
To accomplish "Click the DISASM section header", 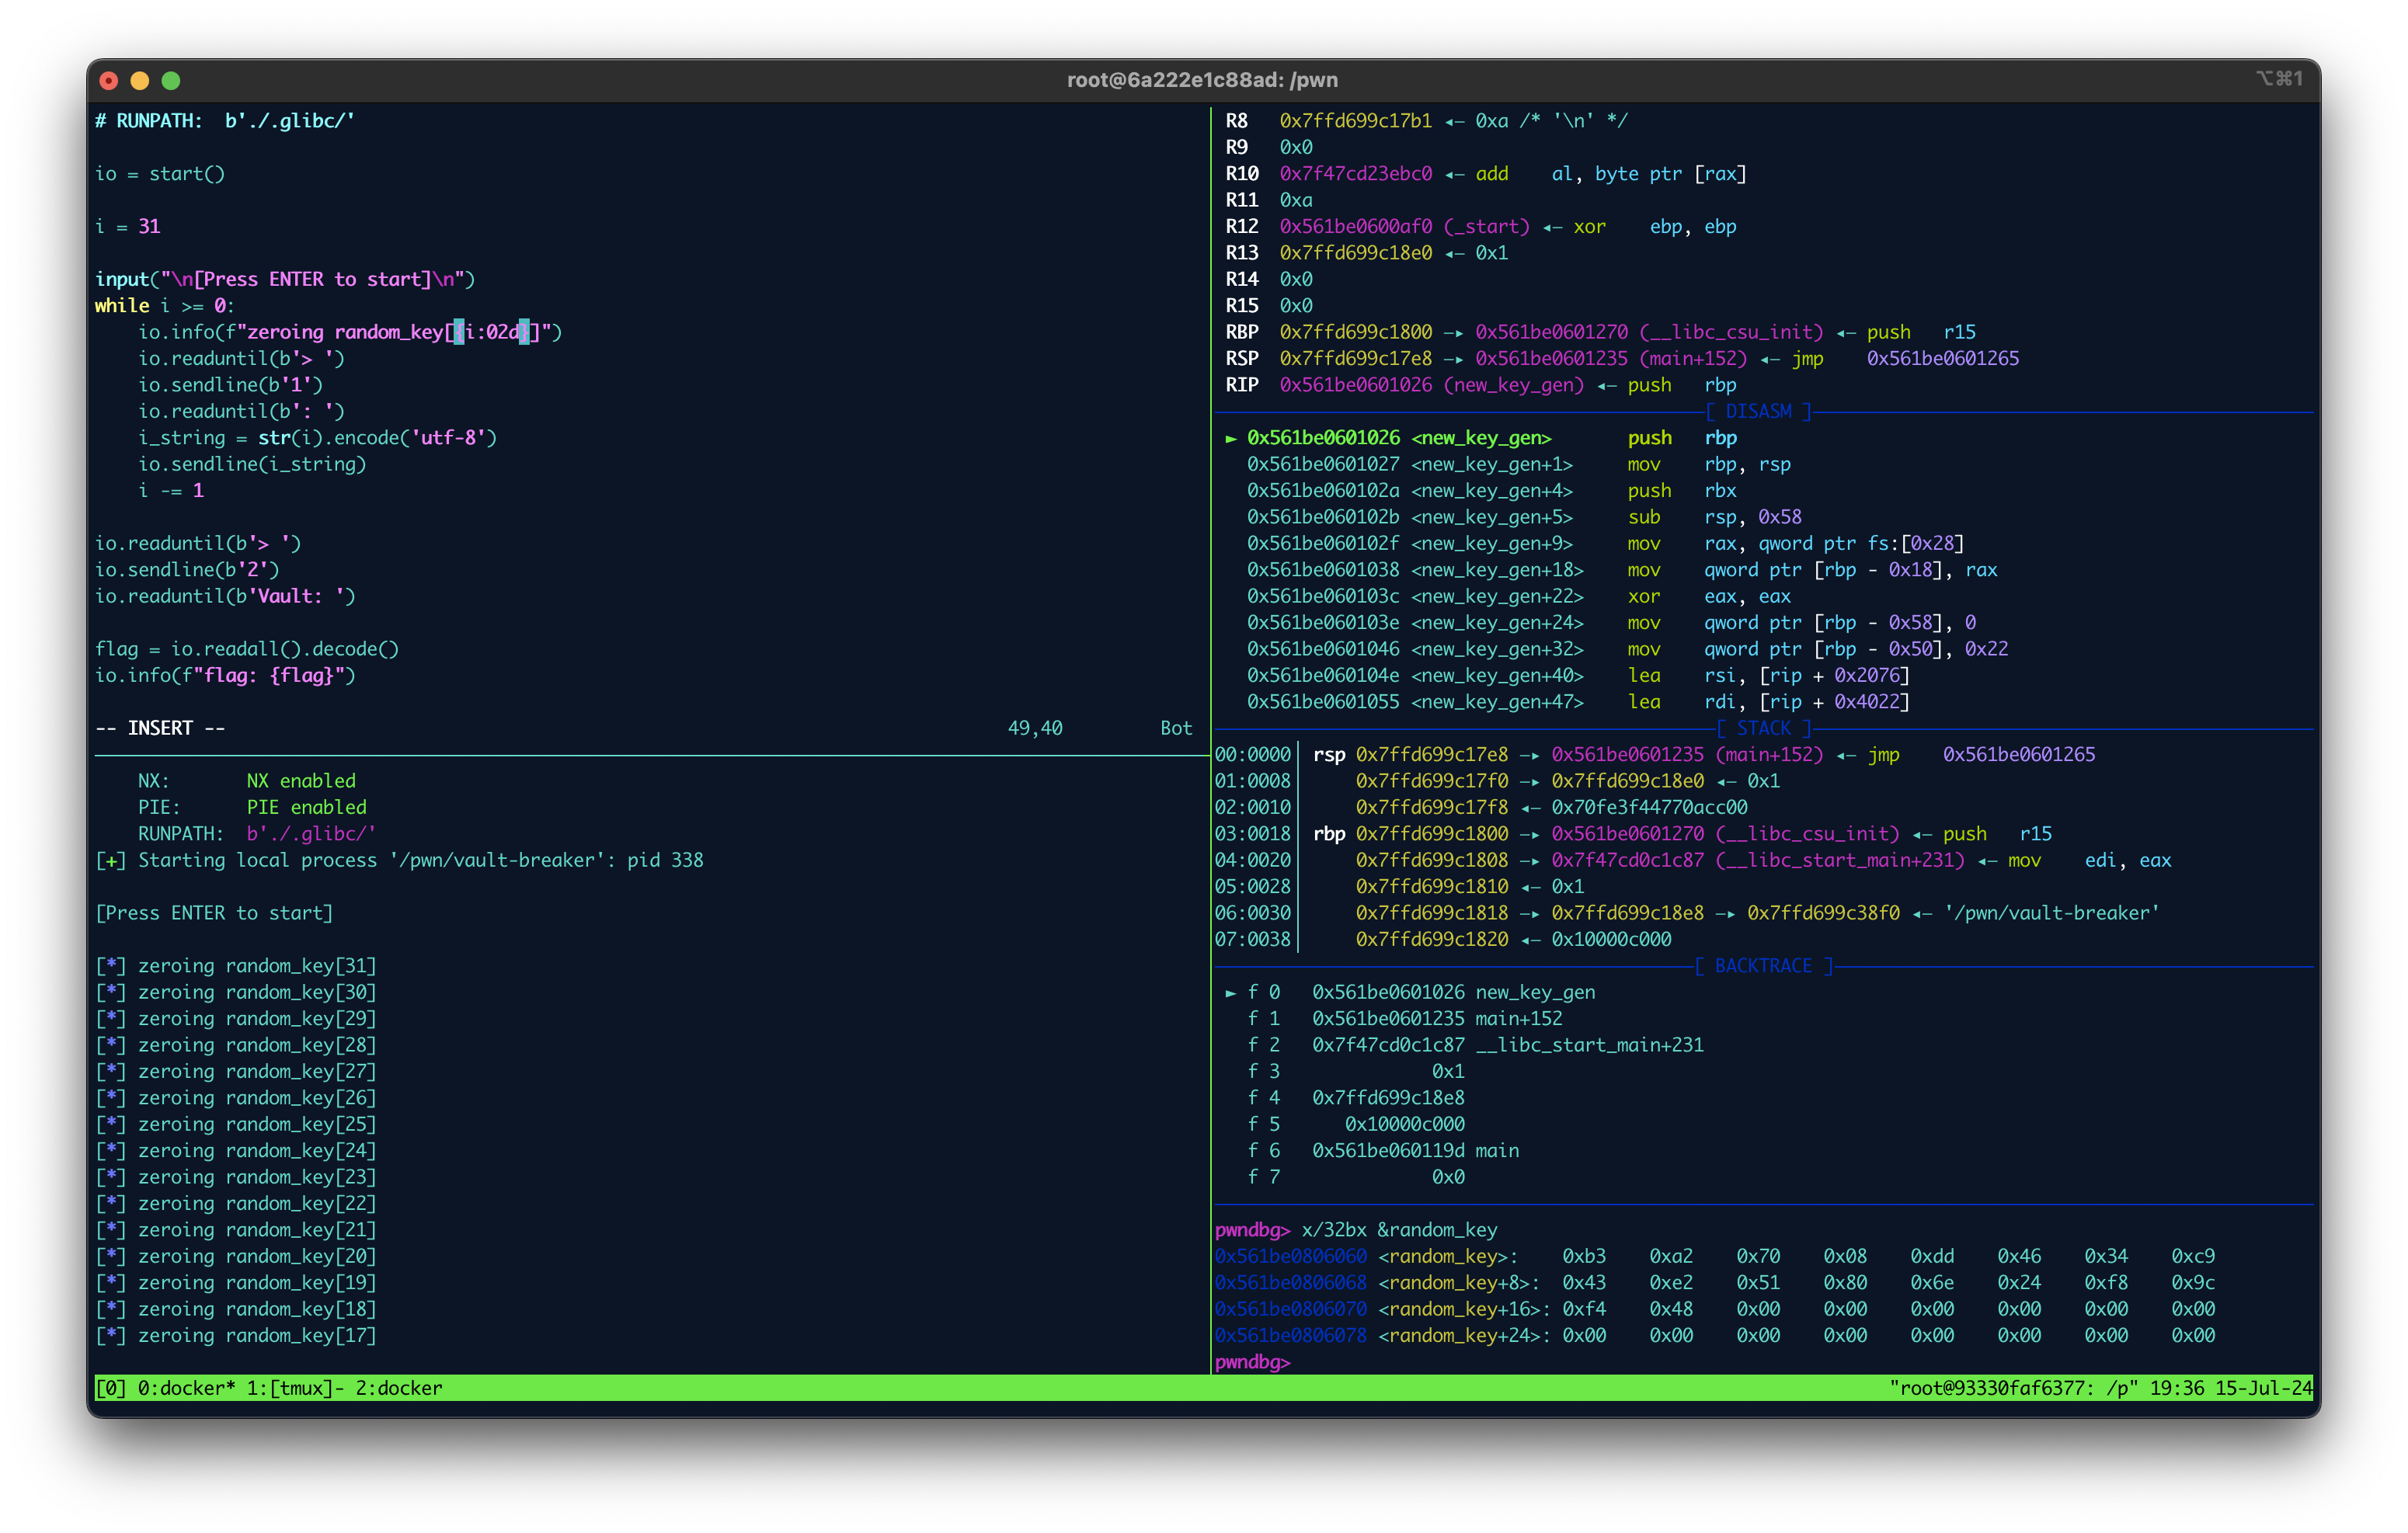I will [x=1758, y=411].
